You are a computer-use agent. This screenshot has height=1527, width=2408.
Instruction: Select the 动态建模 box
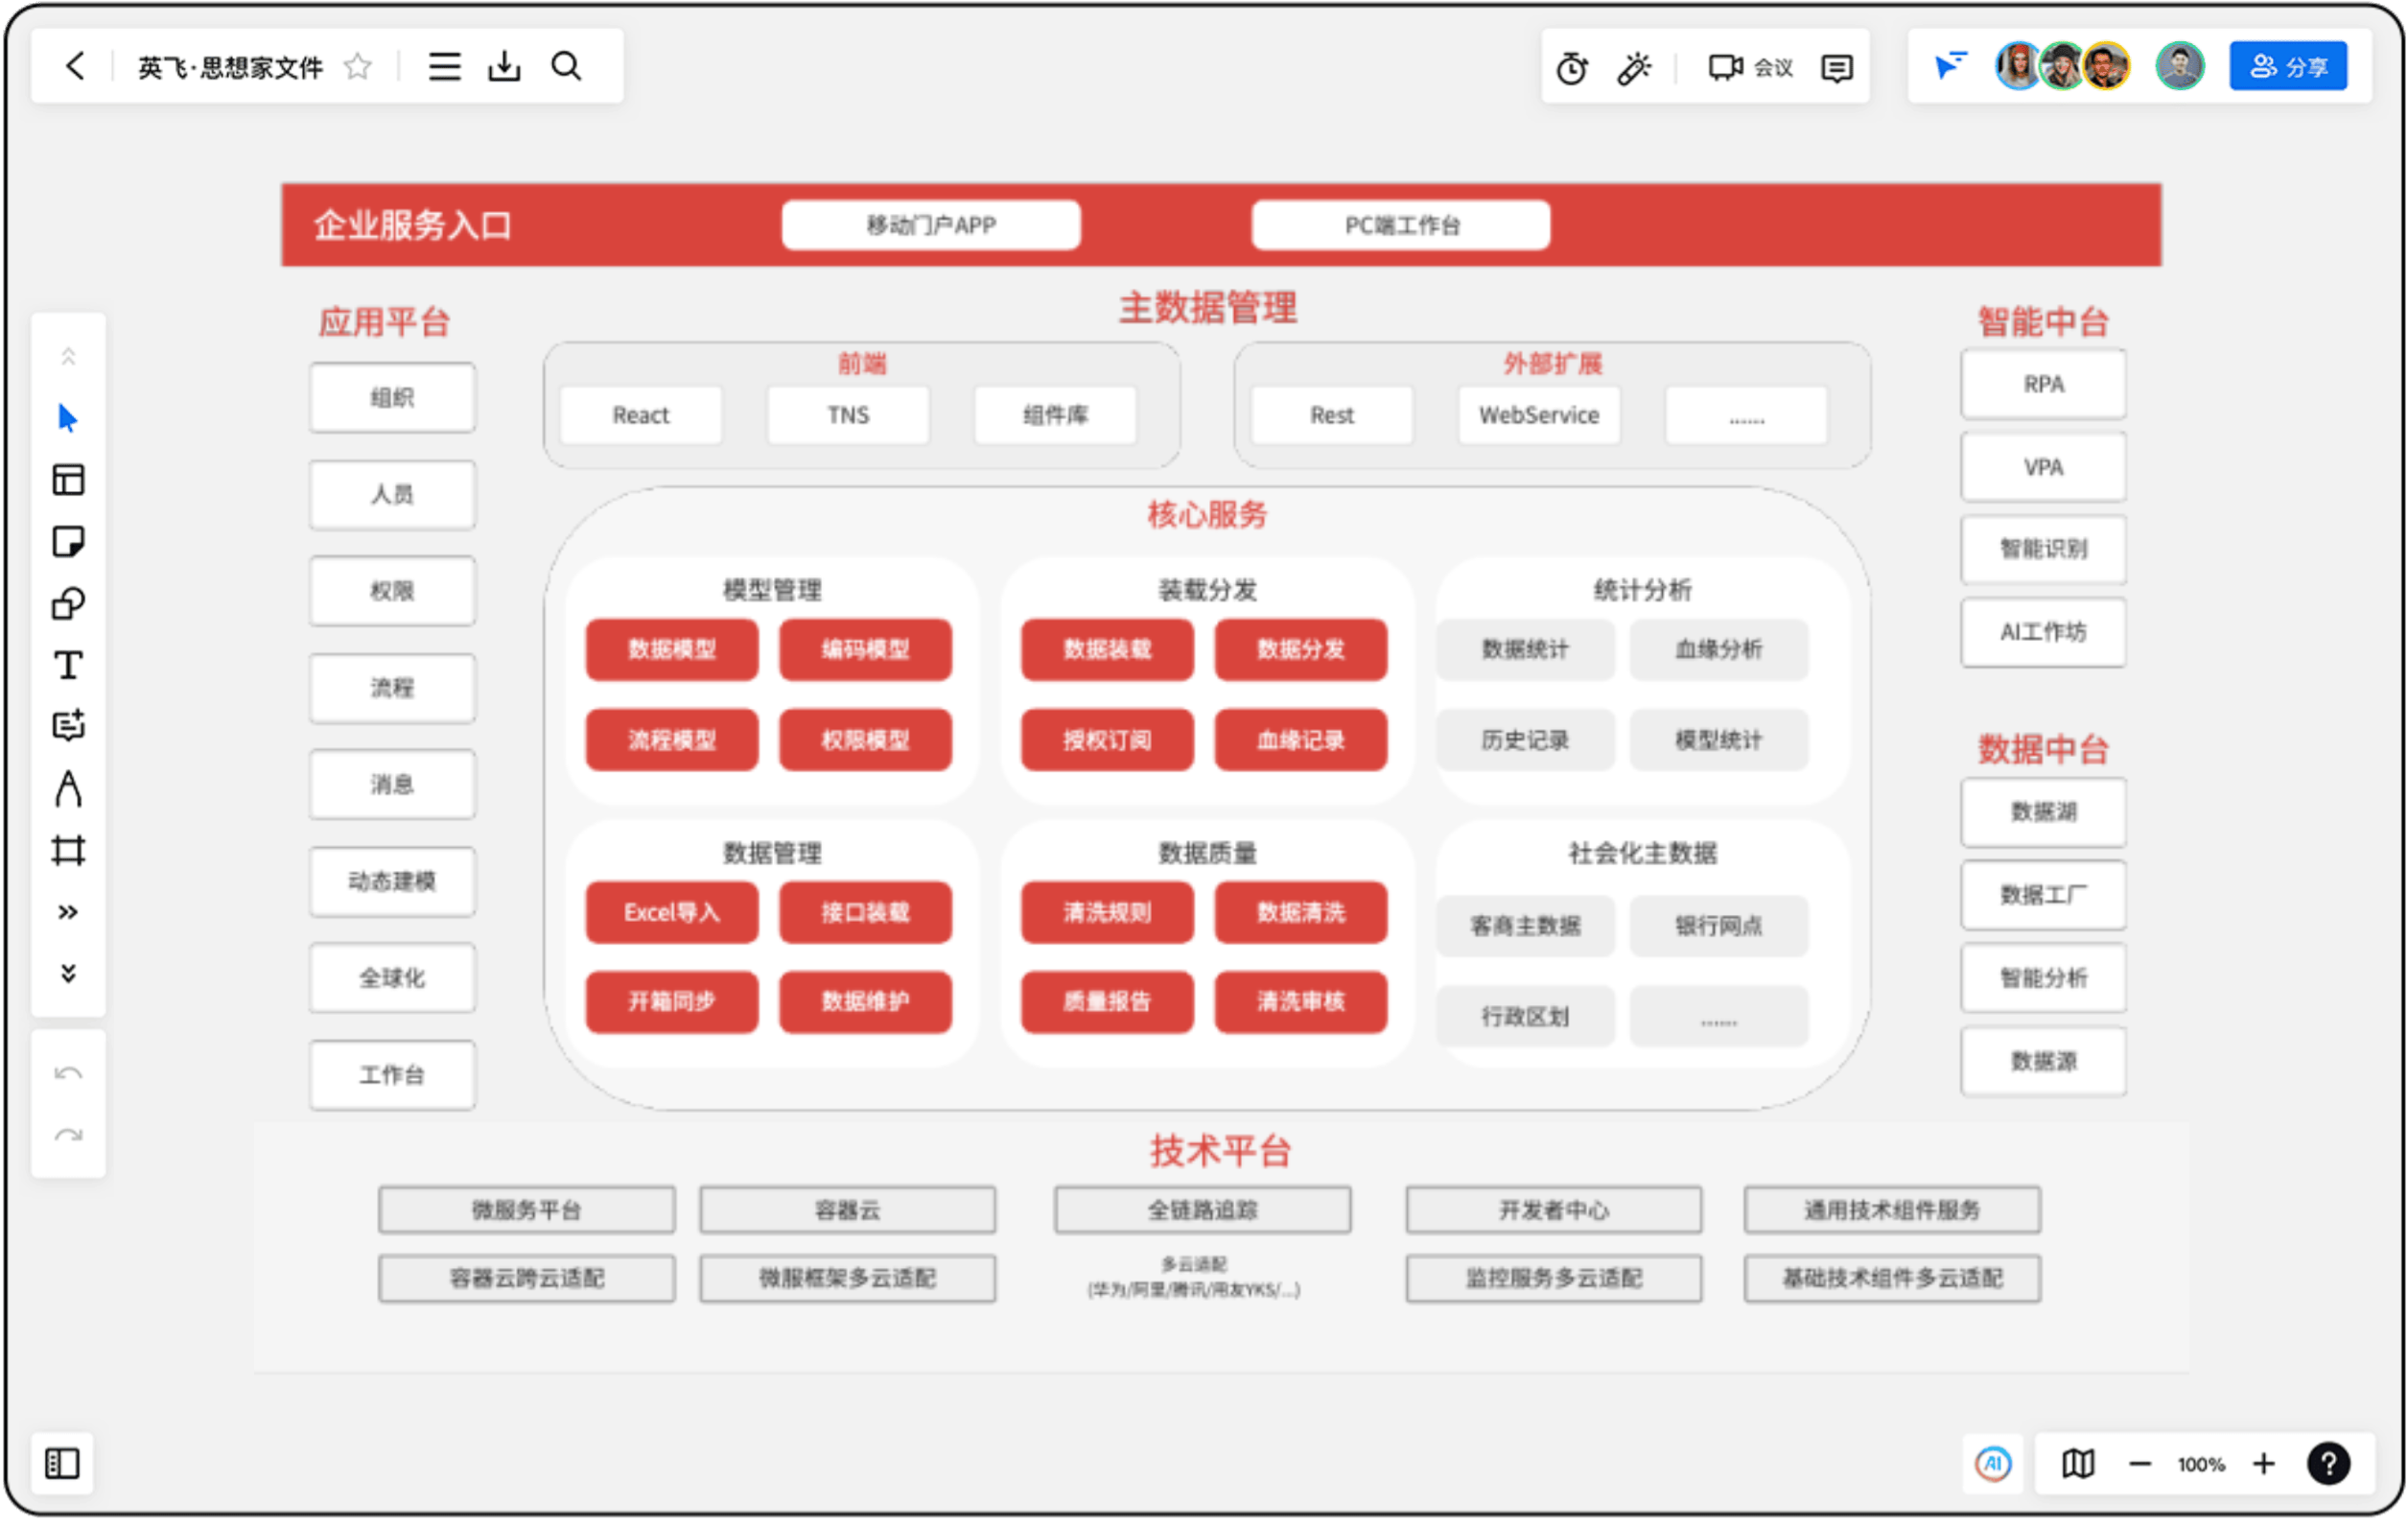pos(392,881)
